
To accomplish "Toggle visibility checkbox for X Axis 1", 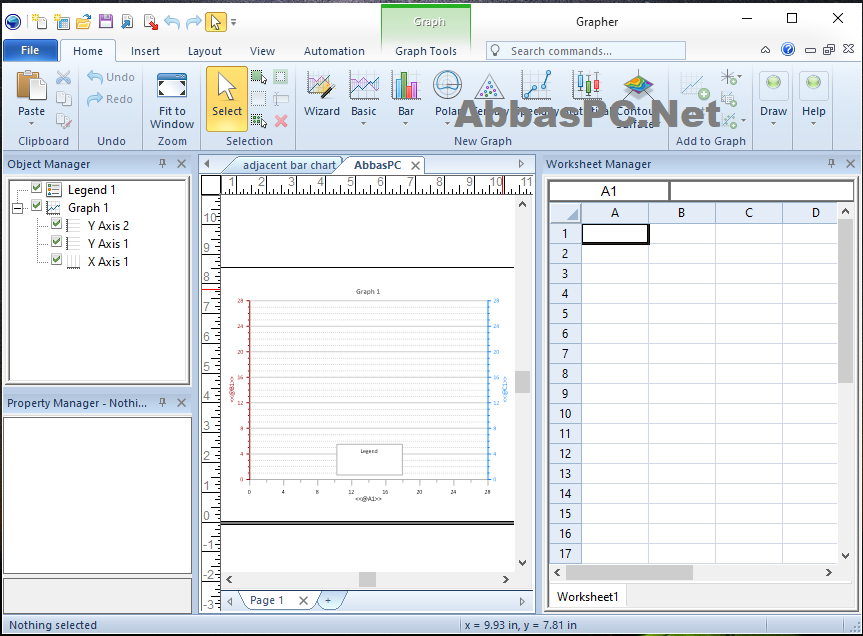I will pyautogui.click(x=56, y=260).
